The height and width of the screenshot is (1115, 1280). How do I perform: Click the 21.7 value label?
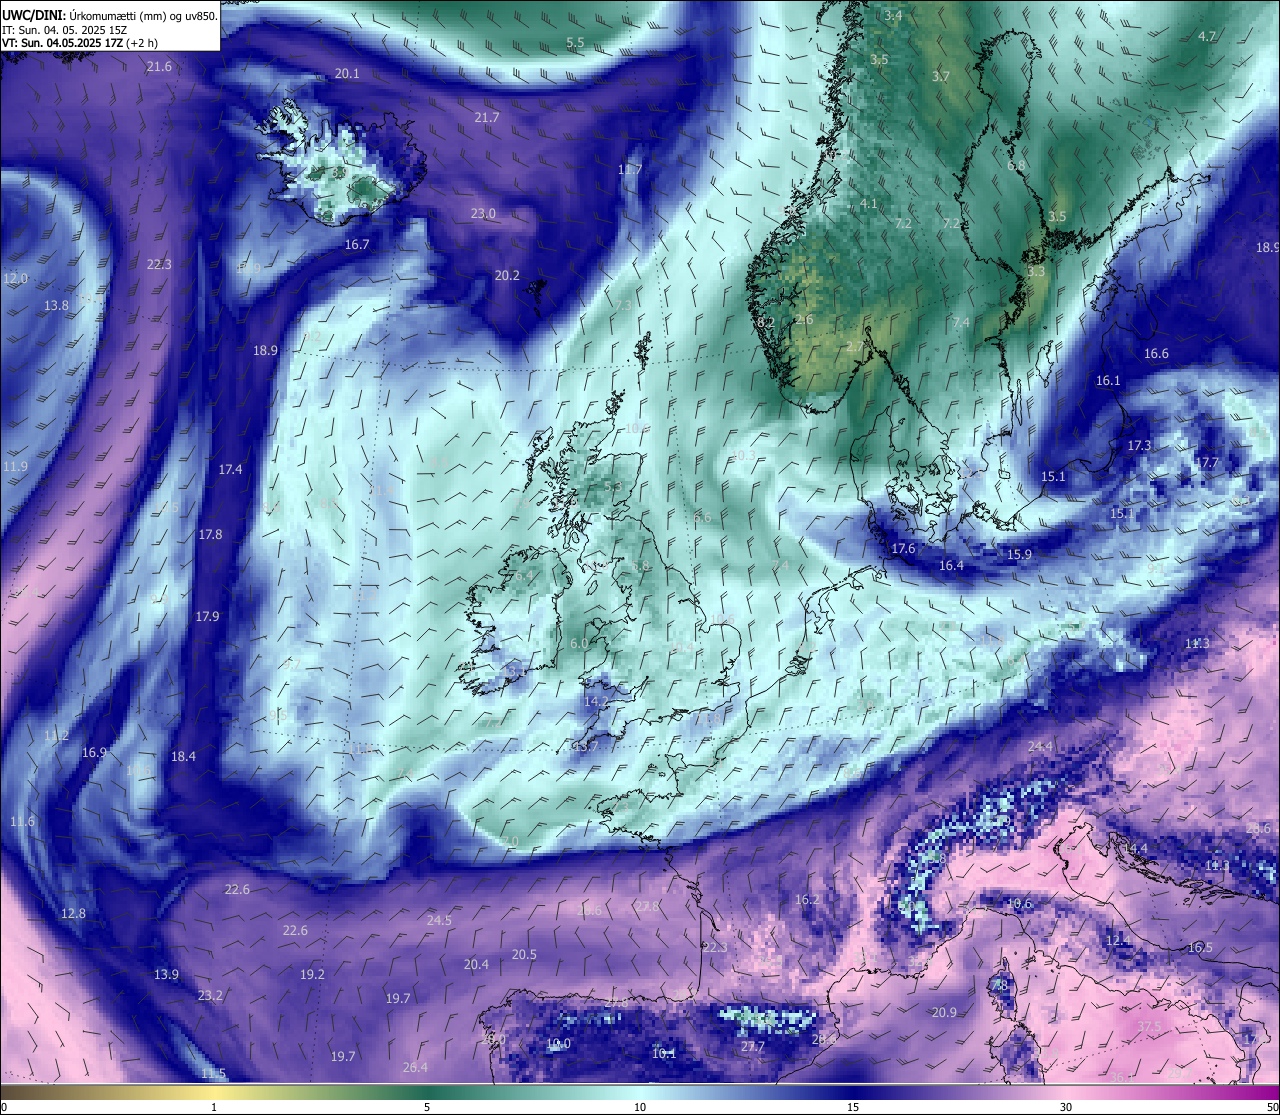(486, 118)
